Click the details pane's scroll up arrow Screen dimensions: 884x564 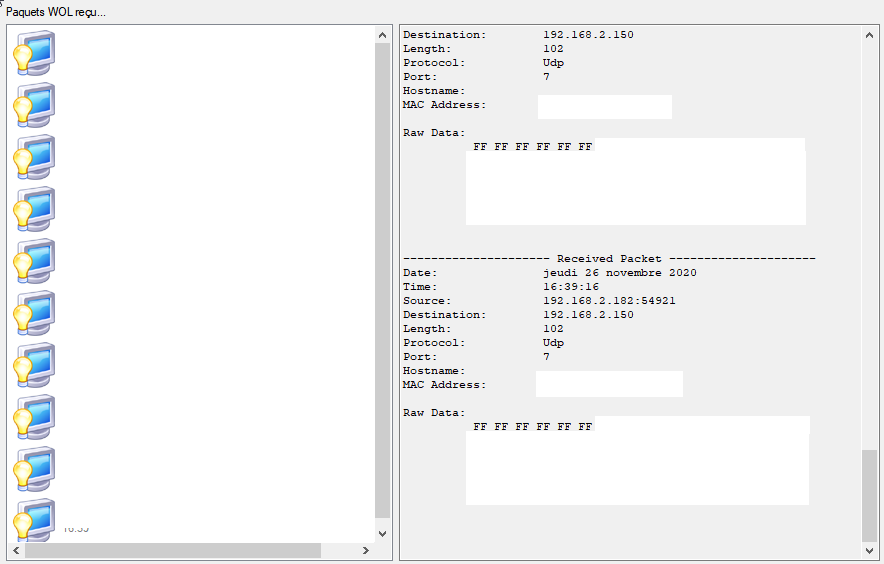pyautogui.click(x=869, y=35)
